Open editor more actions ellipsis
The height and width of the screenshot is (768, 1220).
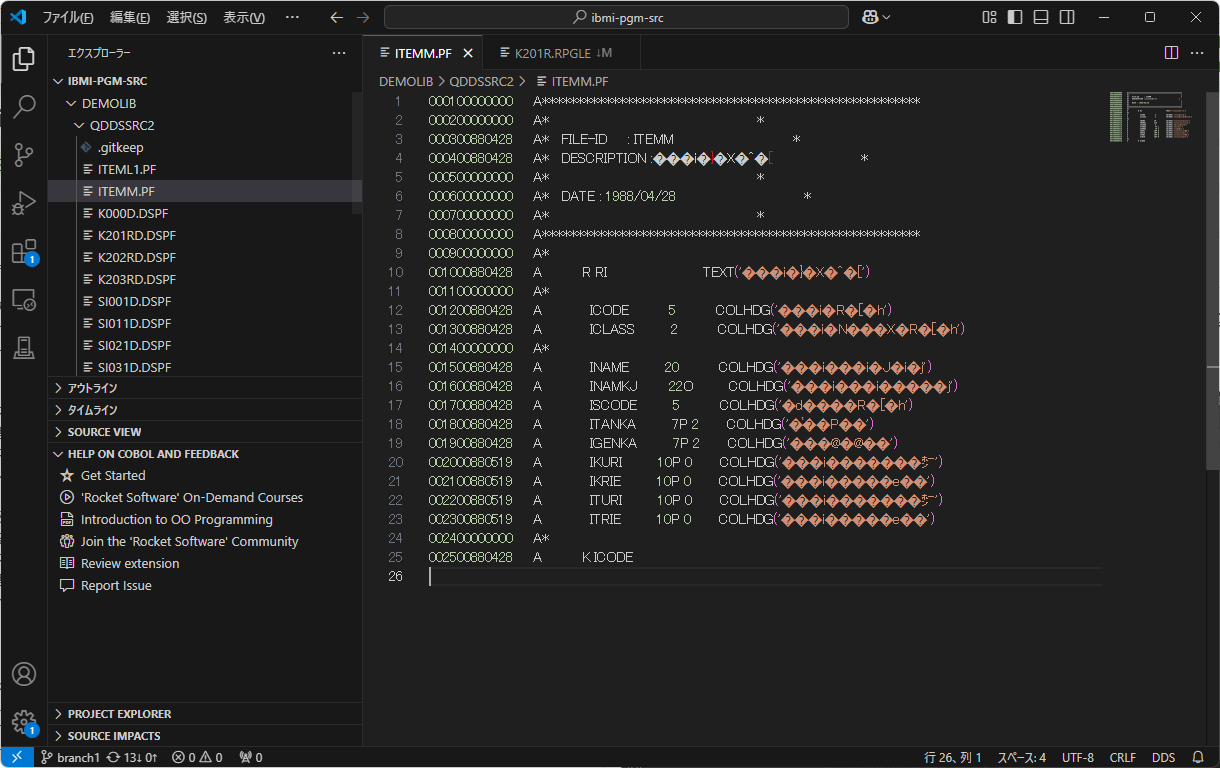(x=1197, y=52)
